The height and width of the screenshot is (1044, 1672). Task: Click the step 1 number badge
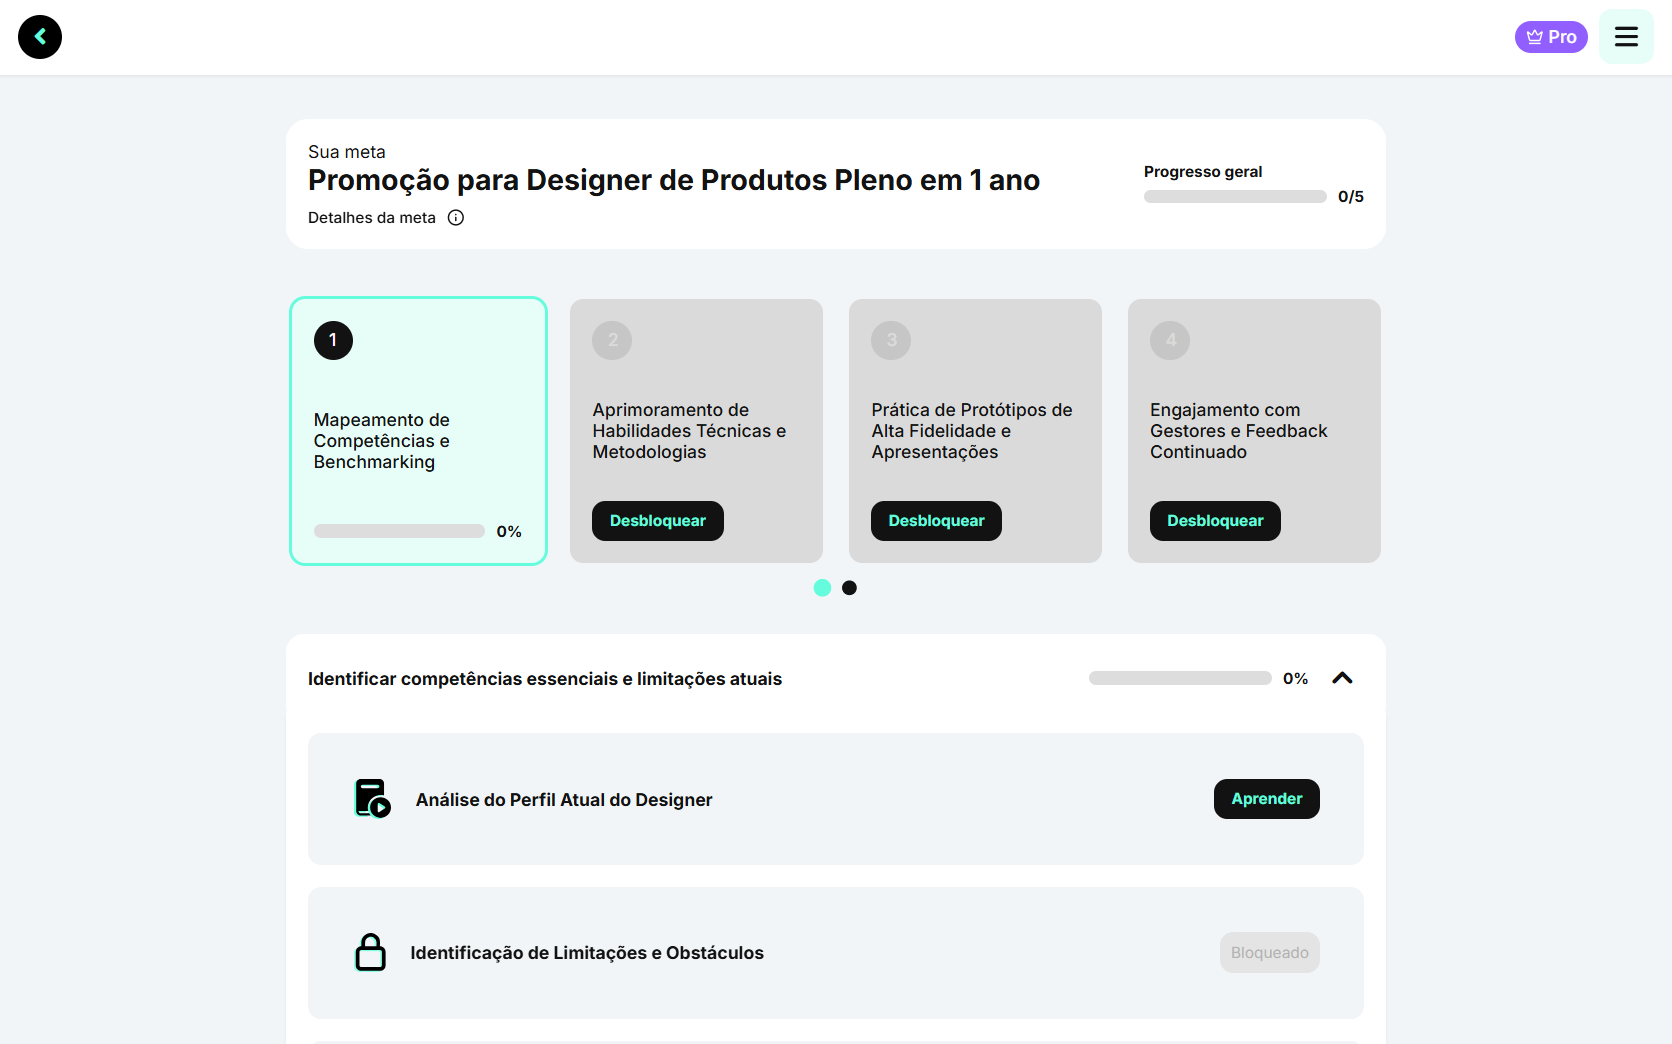pyautogui.click(x=333, y=340)
